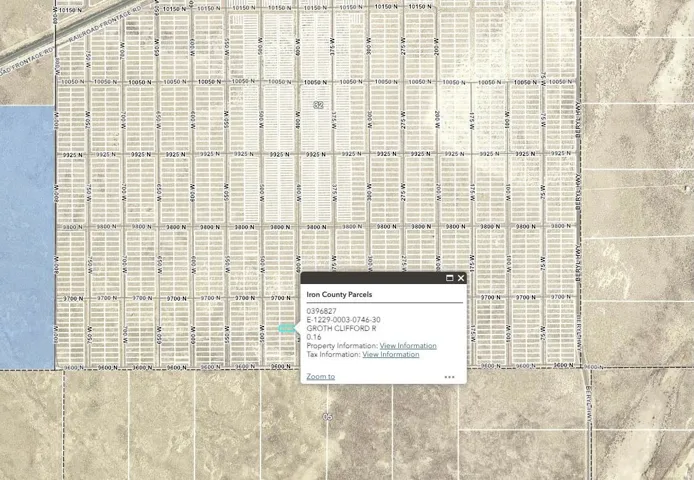Click section label 32 on the map
The width and height of the screenshot is (694, 480).
point(318,105)
